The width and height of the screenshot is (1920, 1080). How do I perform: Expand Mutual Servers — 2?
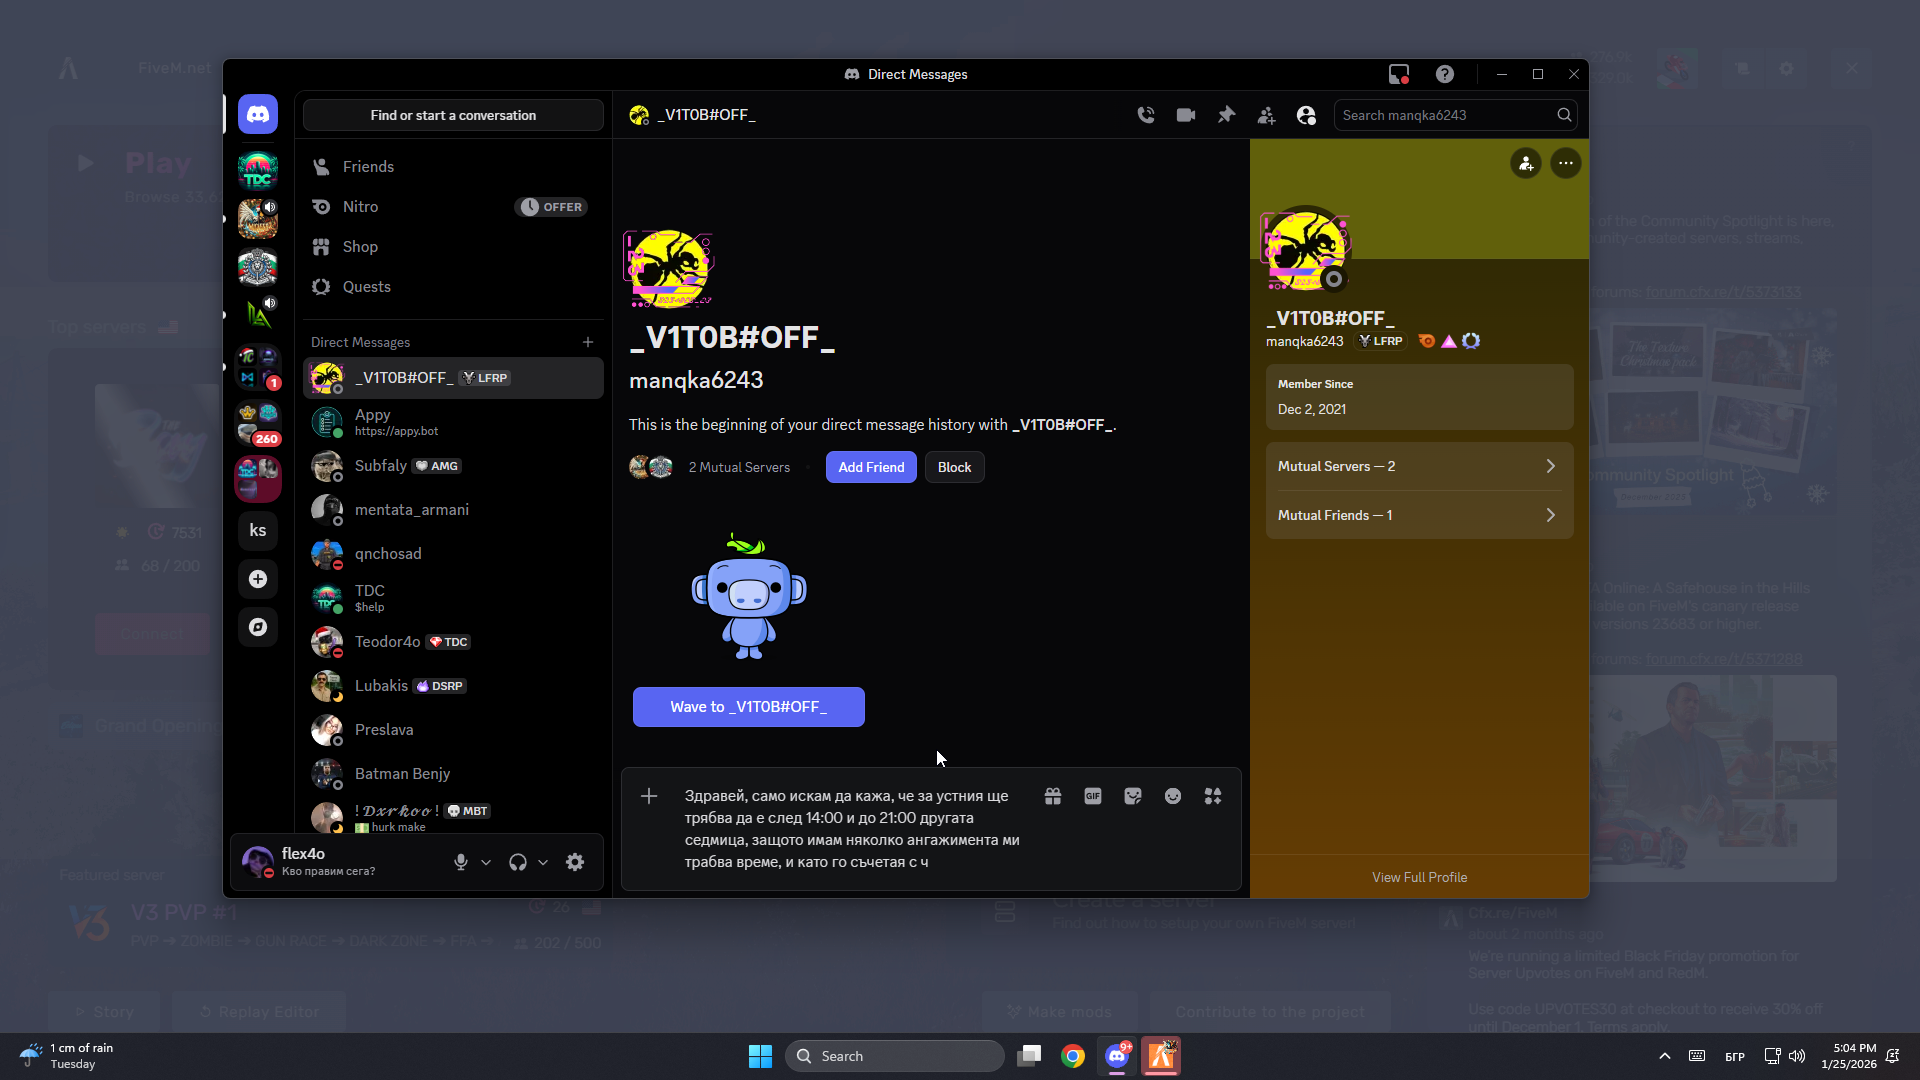point(1420,466)
